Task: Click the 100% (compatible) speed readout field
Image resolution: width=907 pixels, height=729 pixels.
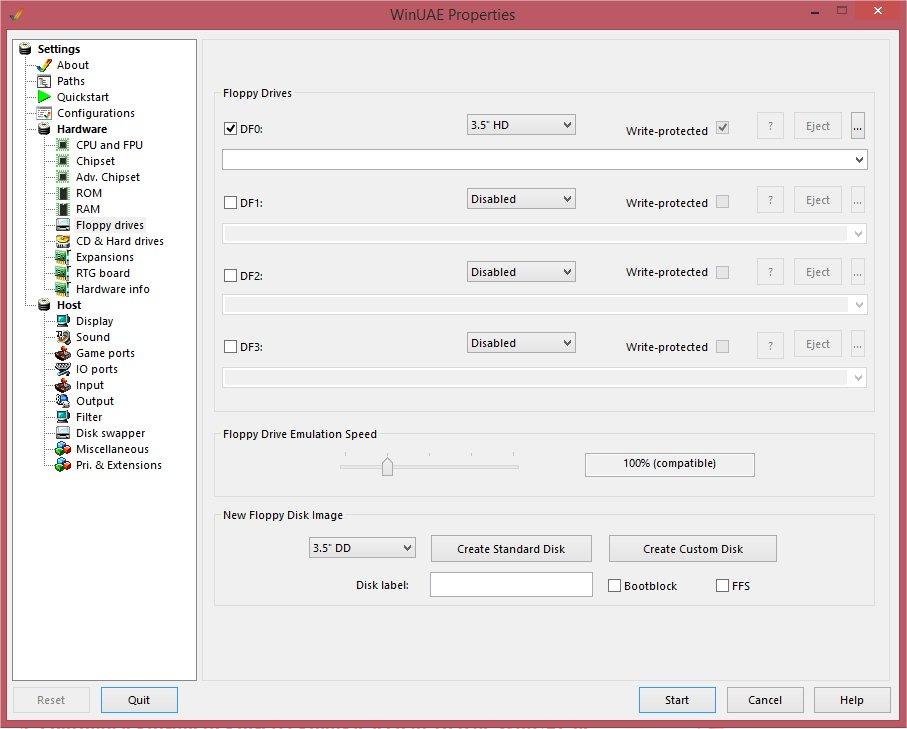Action: coord(670,465)
